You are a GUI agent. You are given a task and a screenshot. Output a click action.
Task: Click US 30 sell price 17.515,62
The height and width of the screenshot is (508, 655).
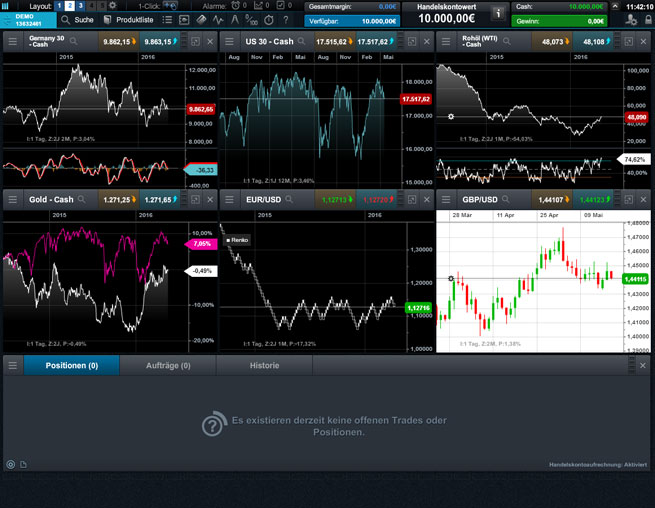coord(335,41)
